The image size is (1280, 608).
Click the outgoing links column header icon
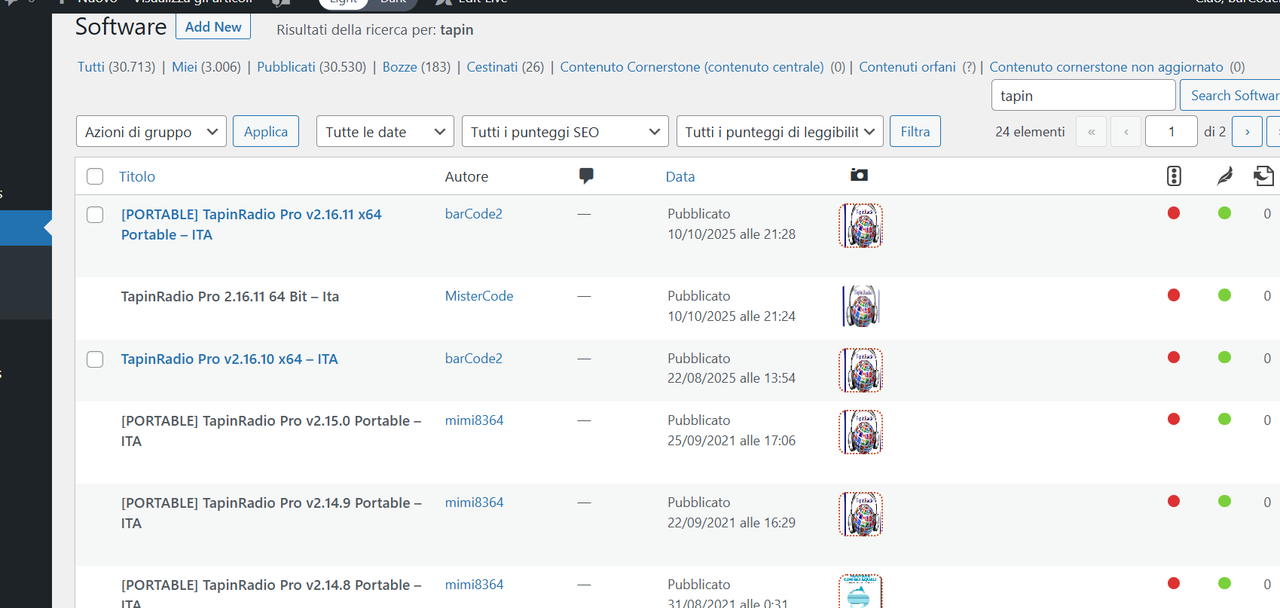1264,176
